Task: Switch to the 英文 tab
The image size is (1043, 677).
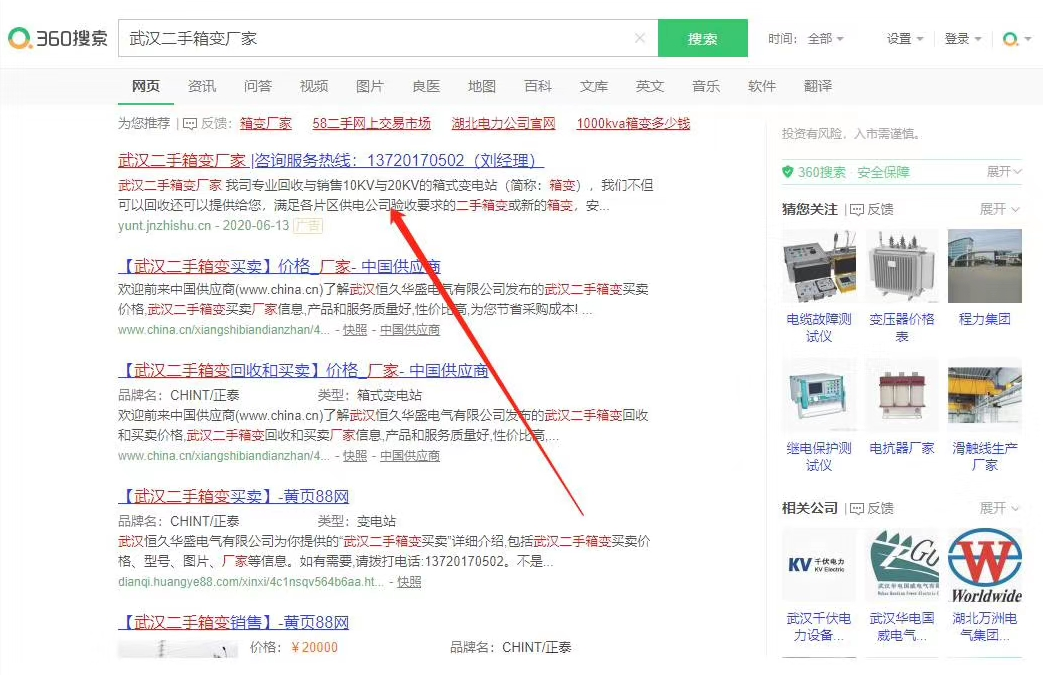Action: [650, 86]
